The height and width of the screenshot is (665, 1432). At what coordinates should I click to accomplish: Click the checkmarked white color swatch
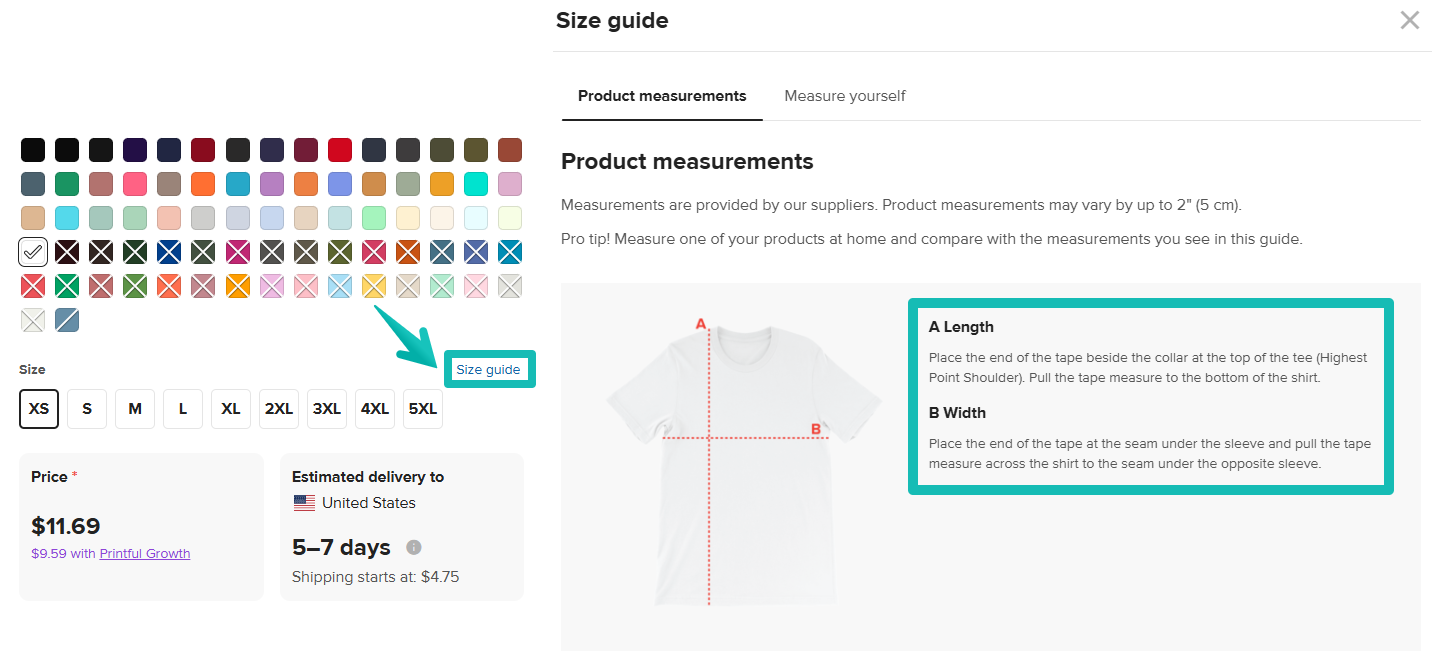(33, 251)
